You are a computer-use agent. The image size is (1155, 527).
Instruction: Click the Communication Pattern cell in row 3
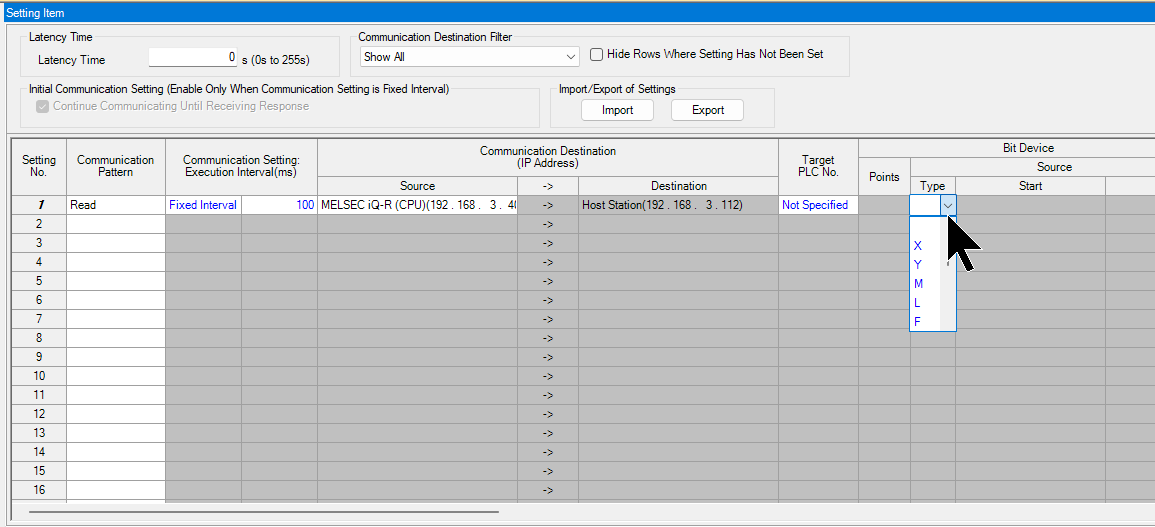(x=116, y=243)
